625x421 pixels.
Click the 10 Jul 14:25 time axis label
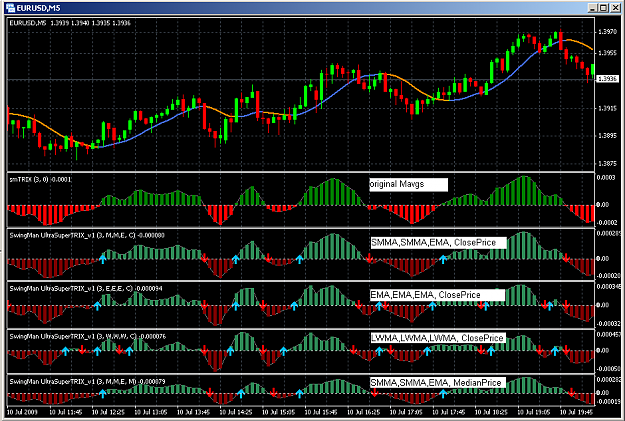click(236, 412)
